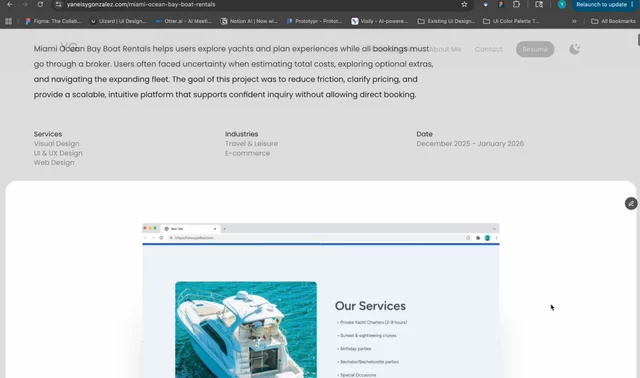Expand the UI Color Palette bookmark folder
Image resolution: width=640 pixels, height=378 pixels.
(x=511, y=21)
